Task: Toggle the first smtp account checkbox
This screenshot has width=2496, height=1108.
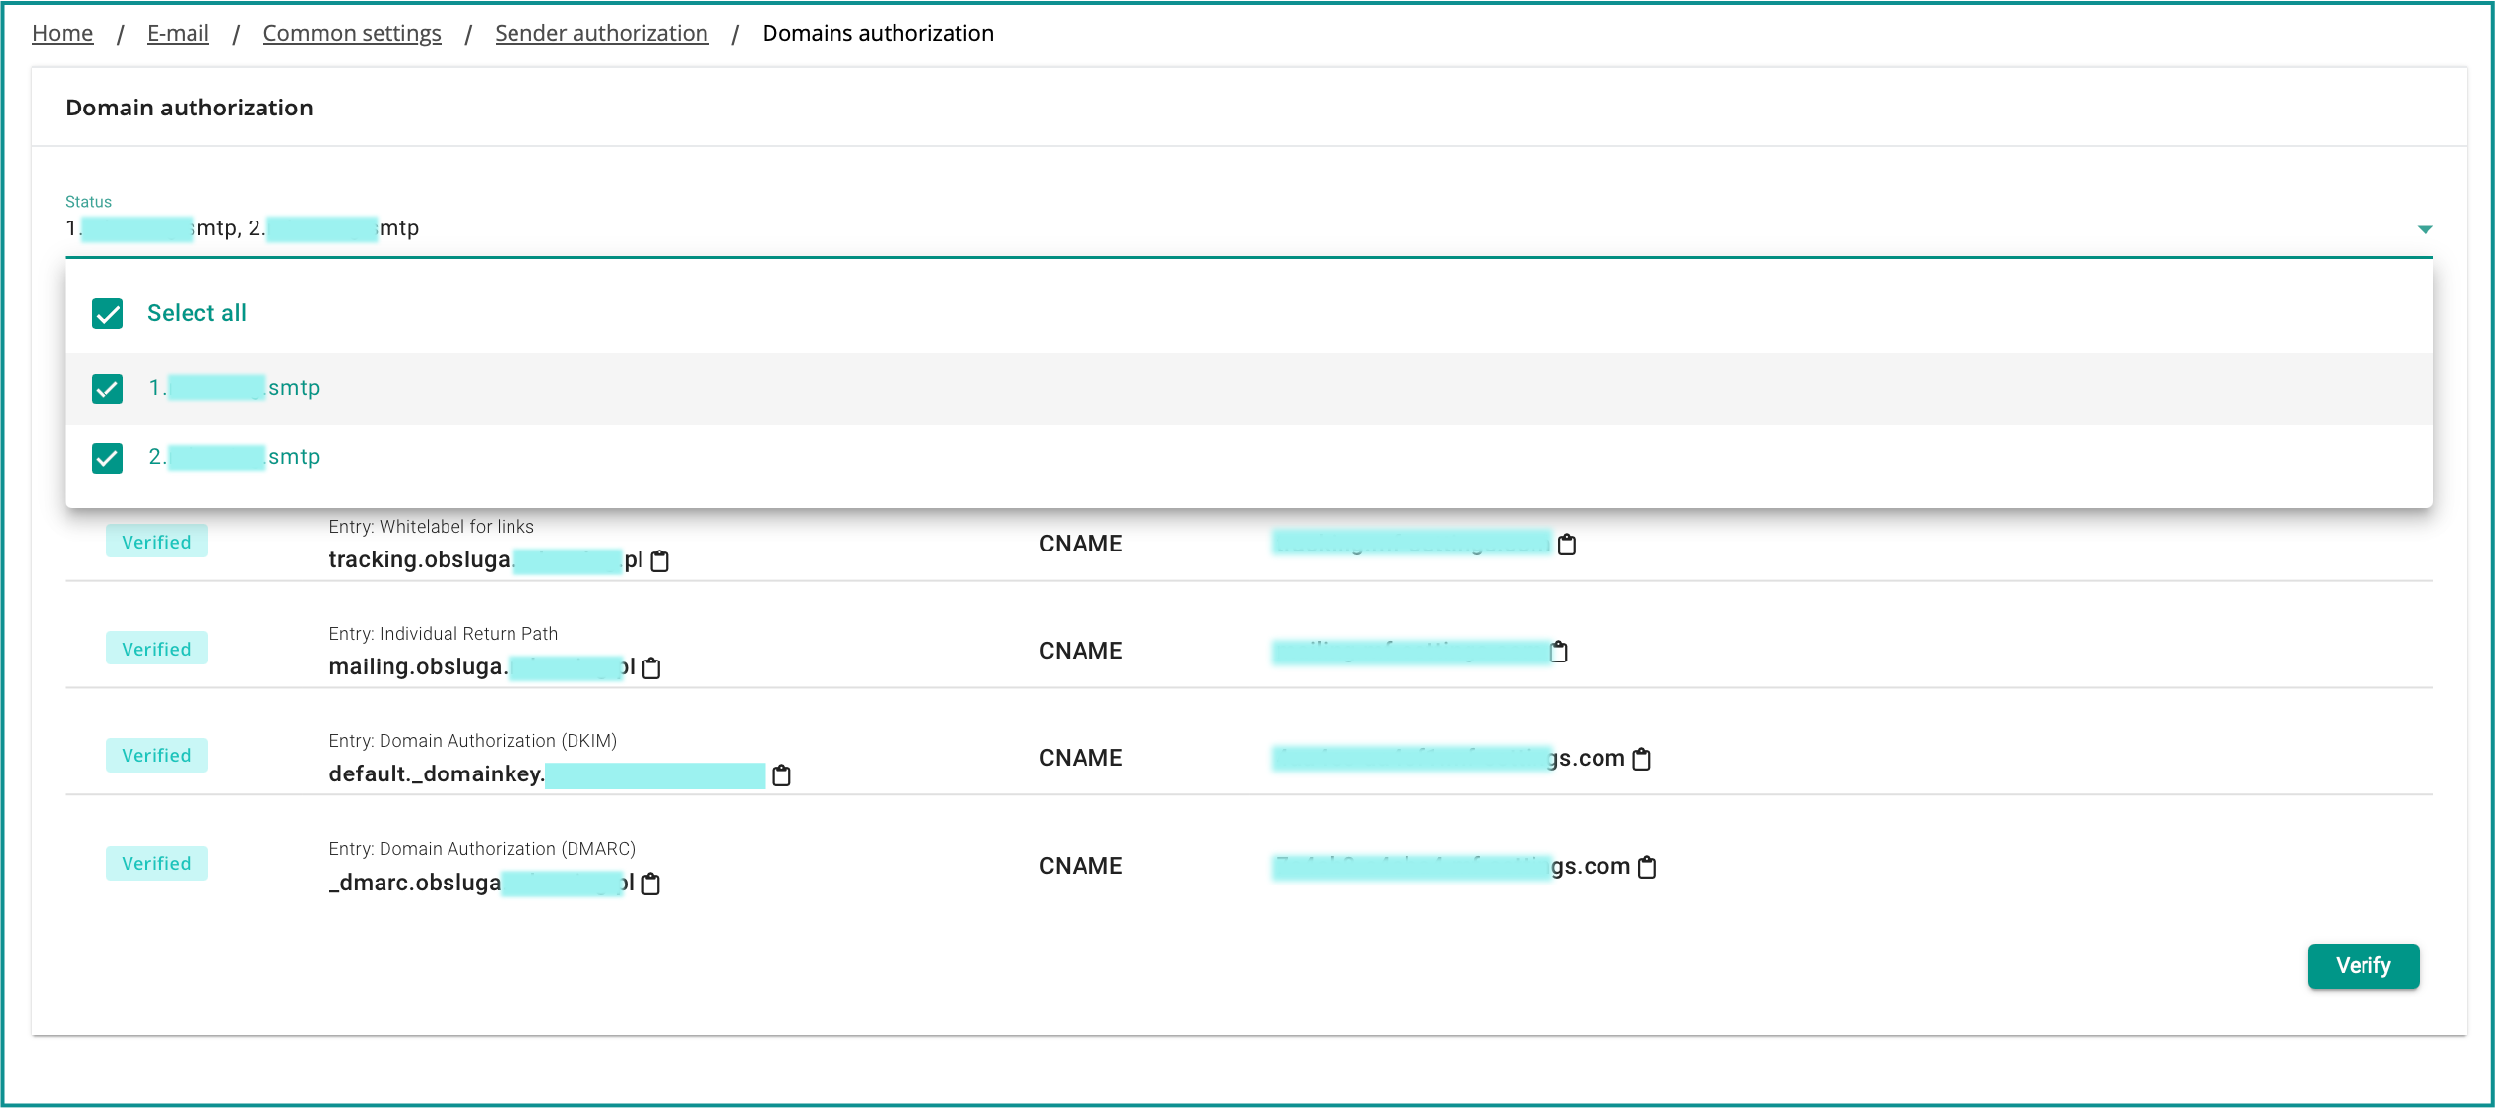Action: (108, 389)
